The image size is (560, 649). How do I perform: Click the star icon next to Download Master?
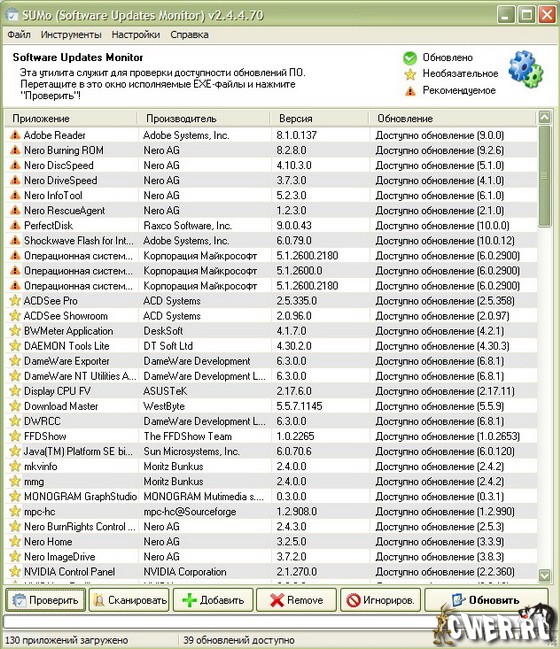tap(15, 406)
